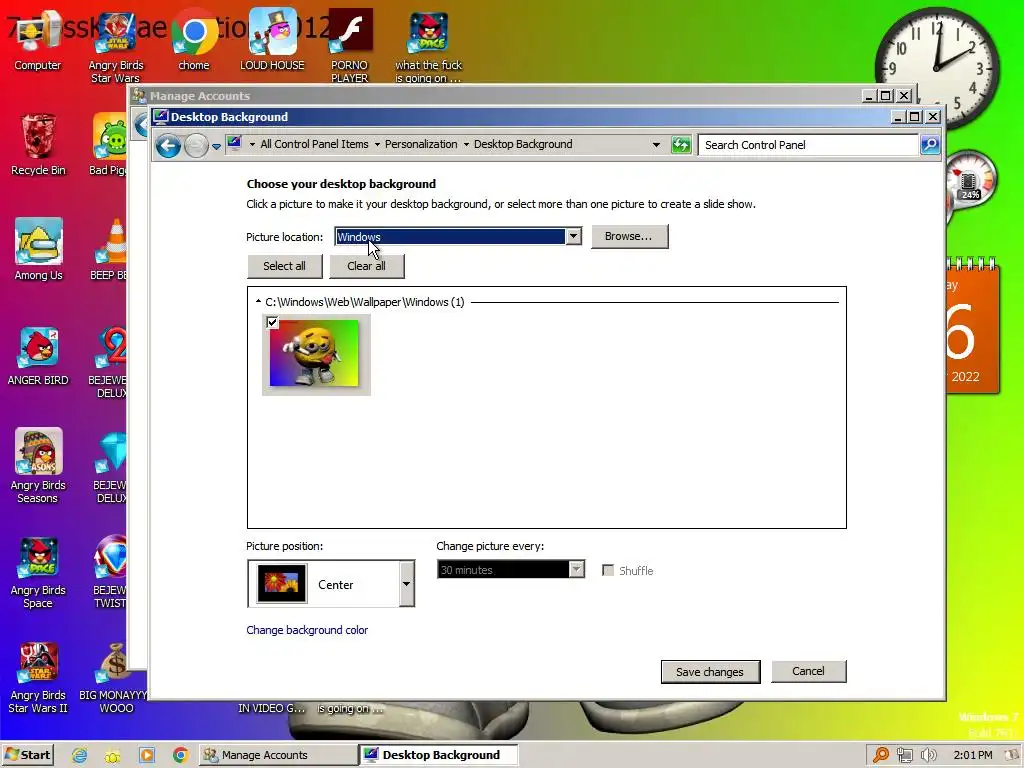Viewport: 1024px width, 768px height.
Task: Open the volume speaker tray icon
Action: pyautogui.click(x=928, y=756)
